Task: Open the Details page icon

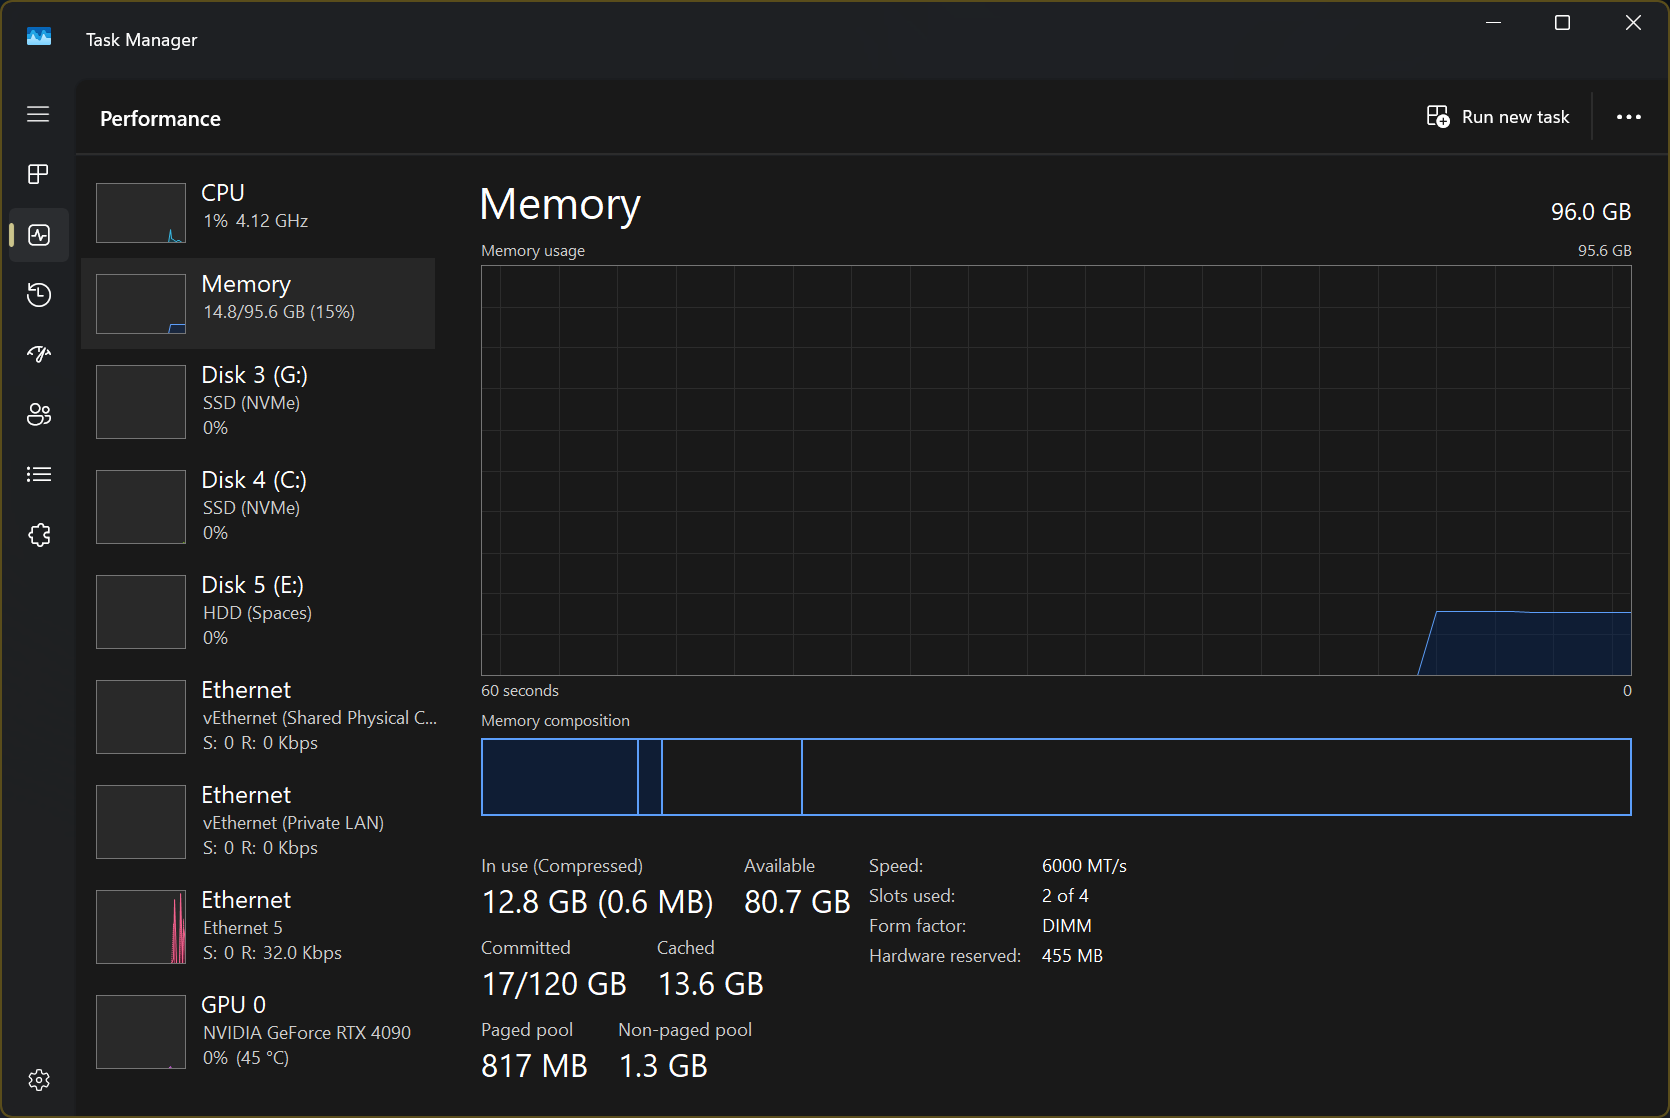Action: pyautogui.click(x=38, y=474)
